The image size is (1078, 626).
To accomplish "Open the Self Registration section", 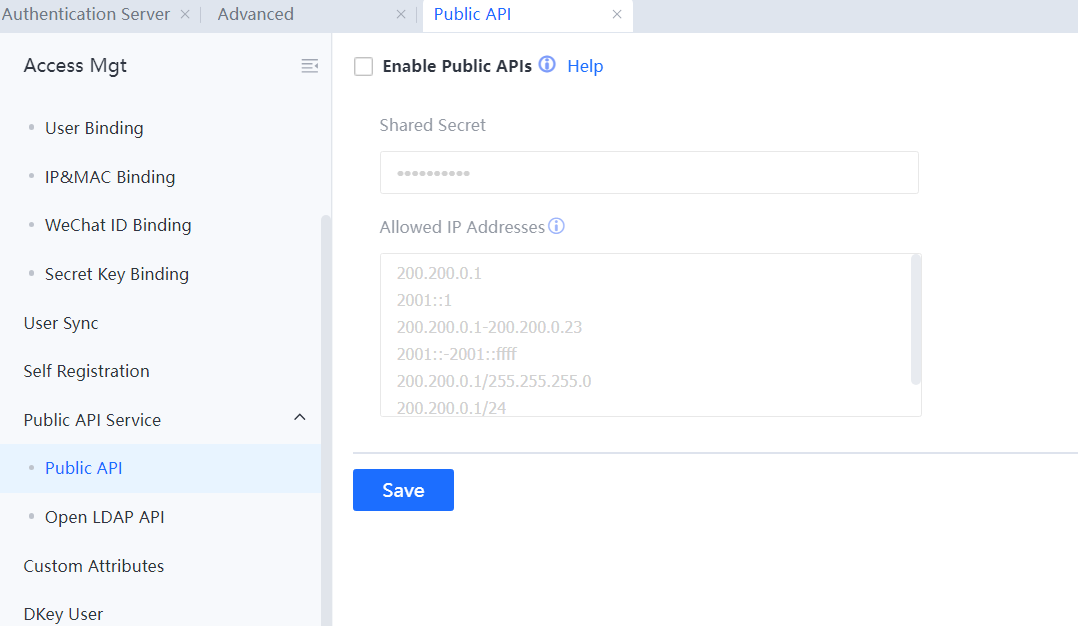I will tap(87, 371).
